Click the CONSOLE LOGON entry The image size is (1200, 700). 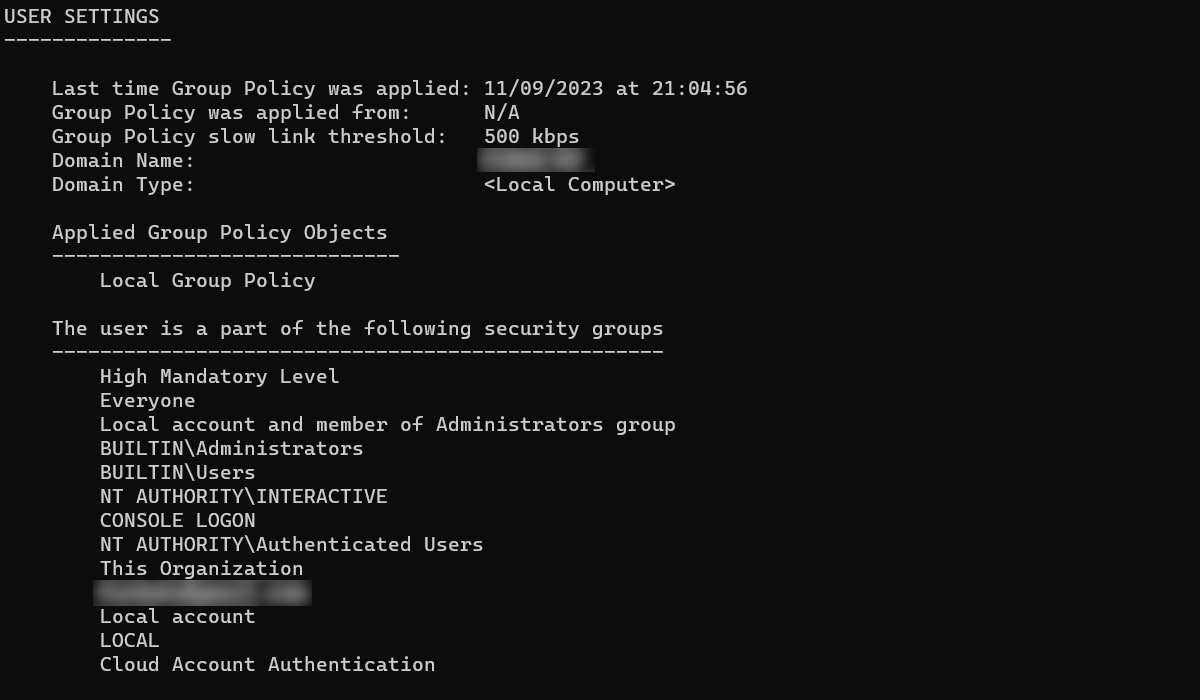pyautogui.click(x=177, y=521)
